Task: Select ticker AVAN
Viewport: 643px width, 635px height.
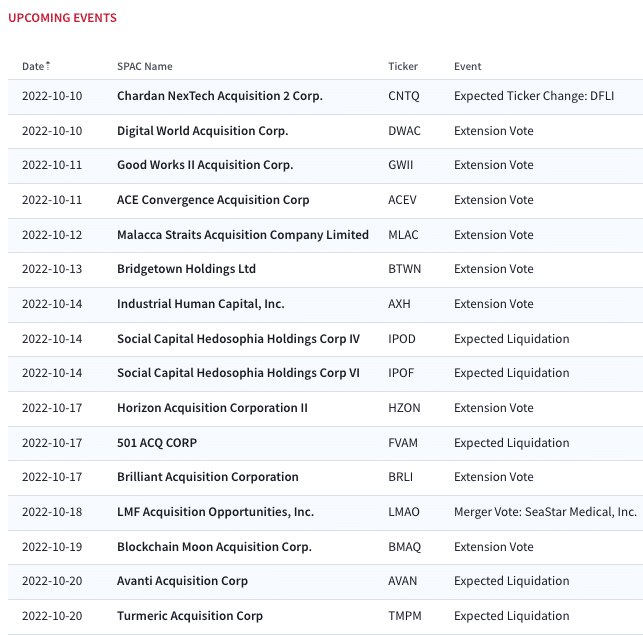Action: (x=403, y=581)
